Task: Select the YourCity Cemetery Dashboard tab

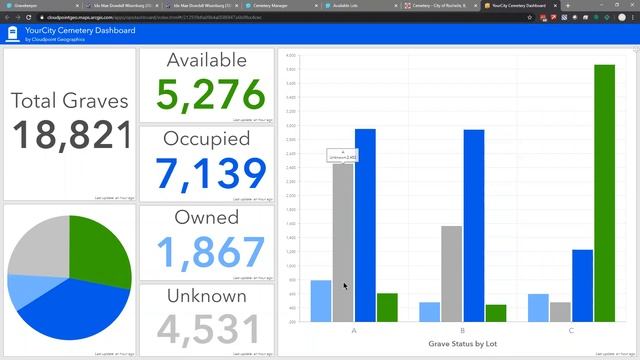Action: coord(520,6)
